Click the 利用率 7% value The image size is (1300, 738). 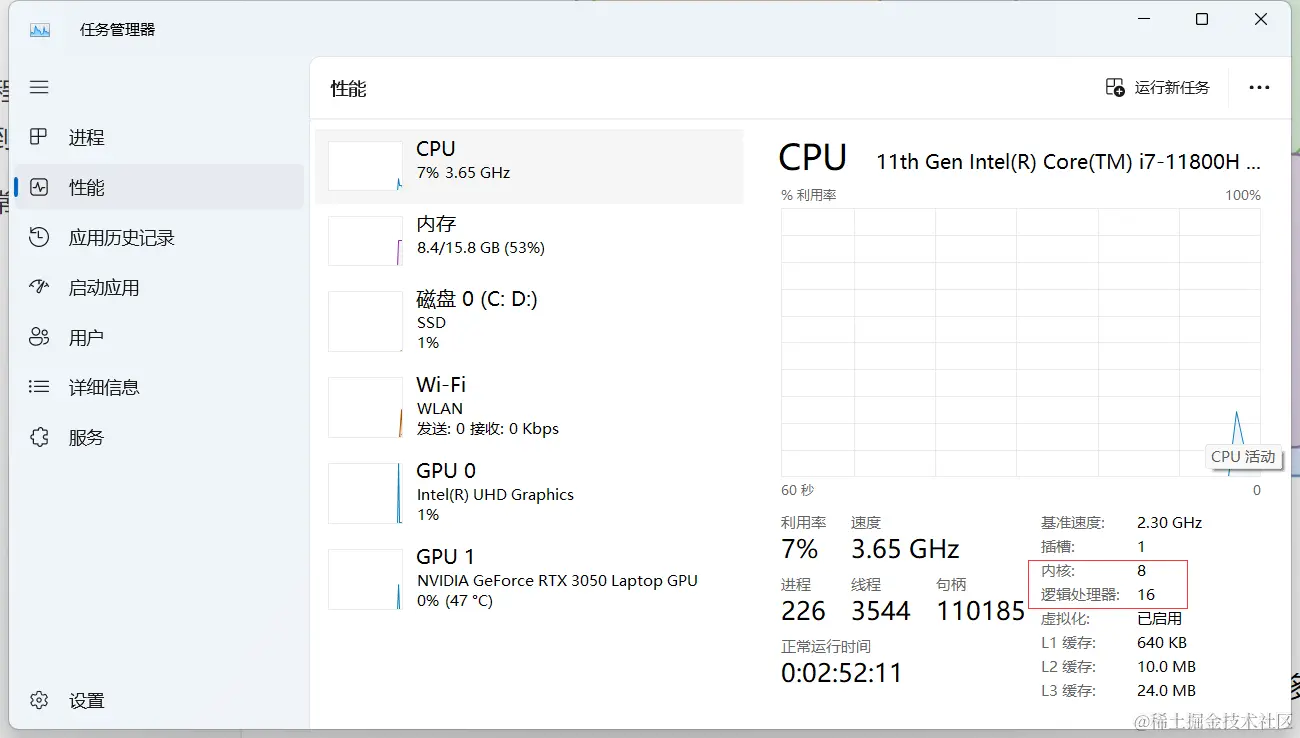[x=800, y=549]
